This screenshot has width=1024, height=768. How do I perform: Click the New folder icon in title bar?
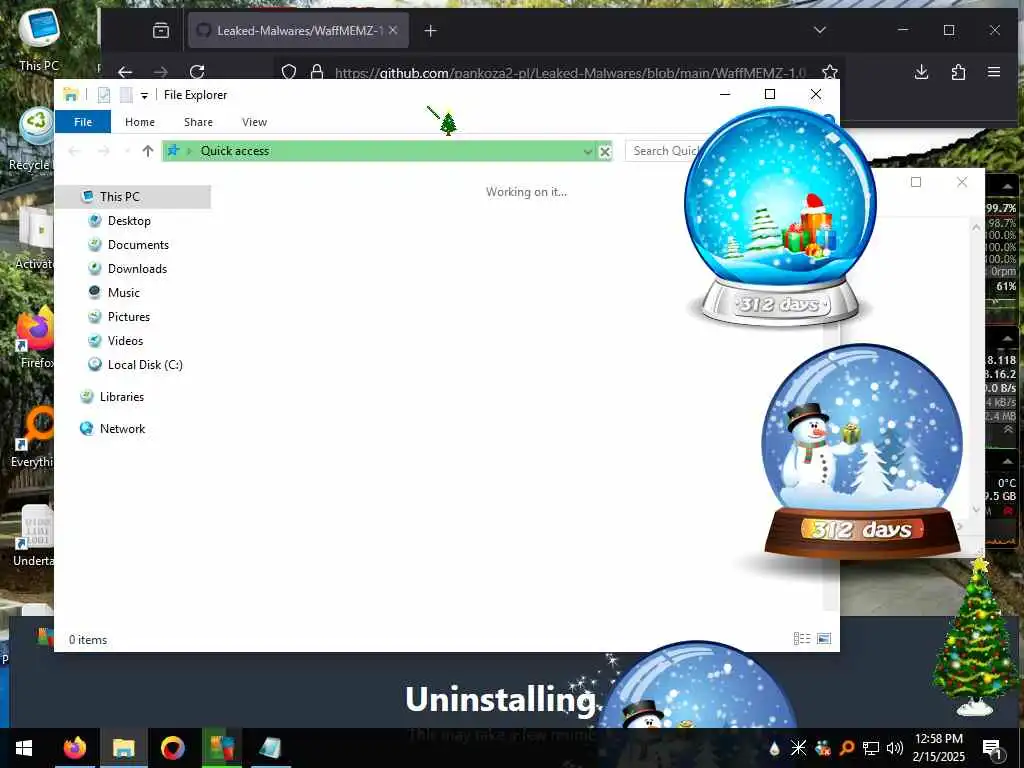point(126,95)
